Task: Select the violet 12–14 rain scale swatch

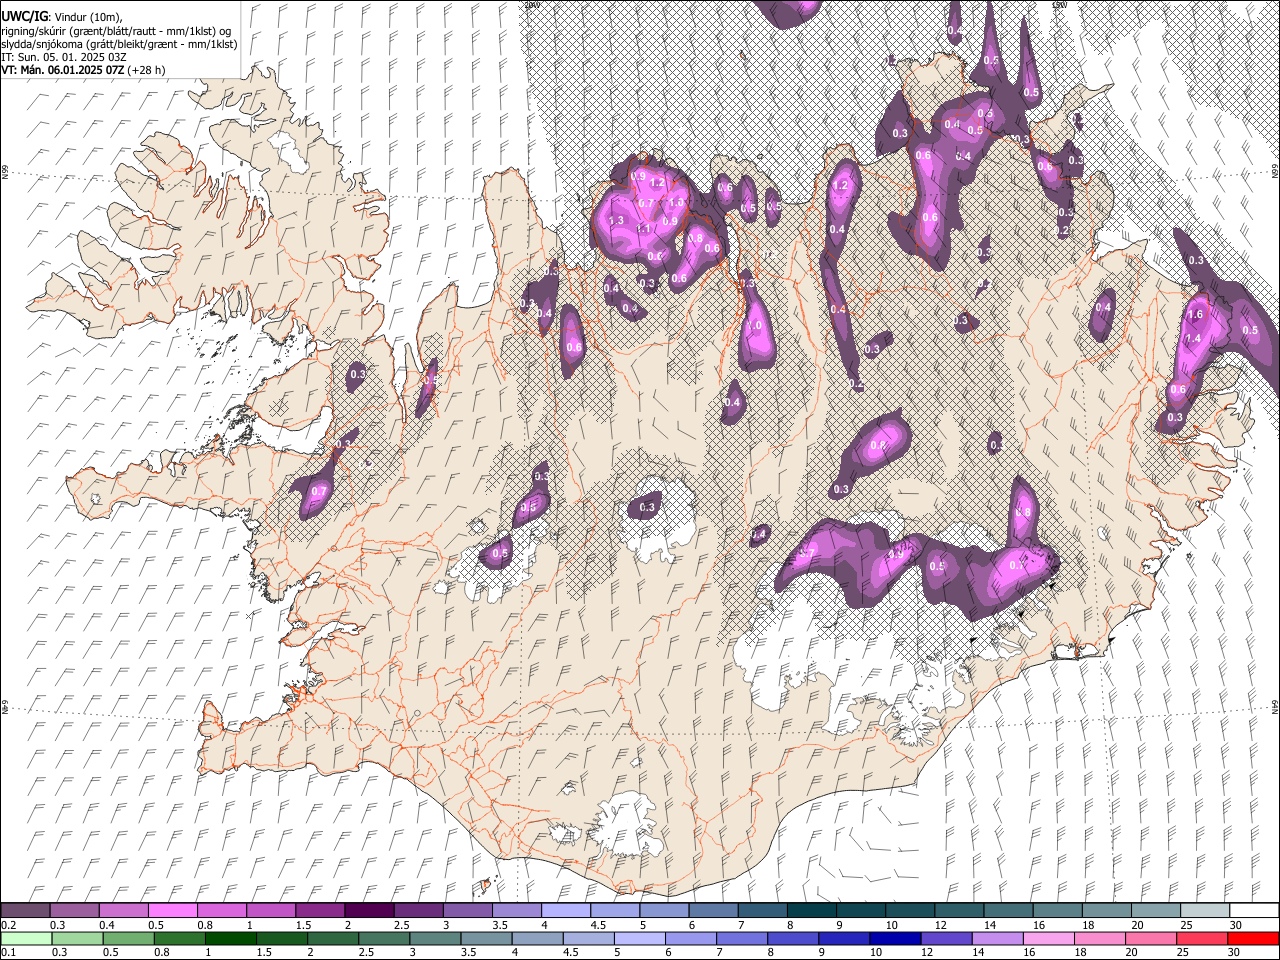Action: point(946,939)
